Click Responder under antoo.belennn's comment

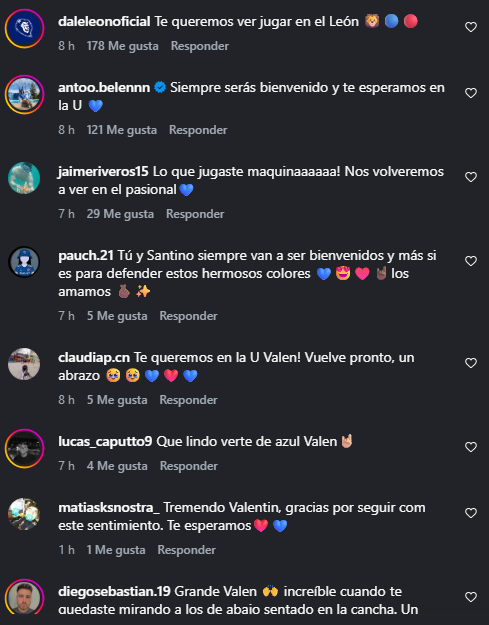click(x=198, y=130)
